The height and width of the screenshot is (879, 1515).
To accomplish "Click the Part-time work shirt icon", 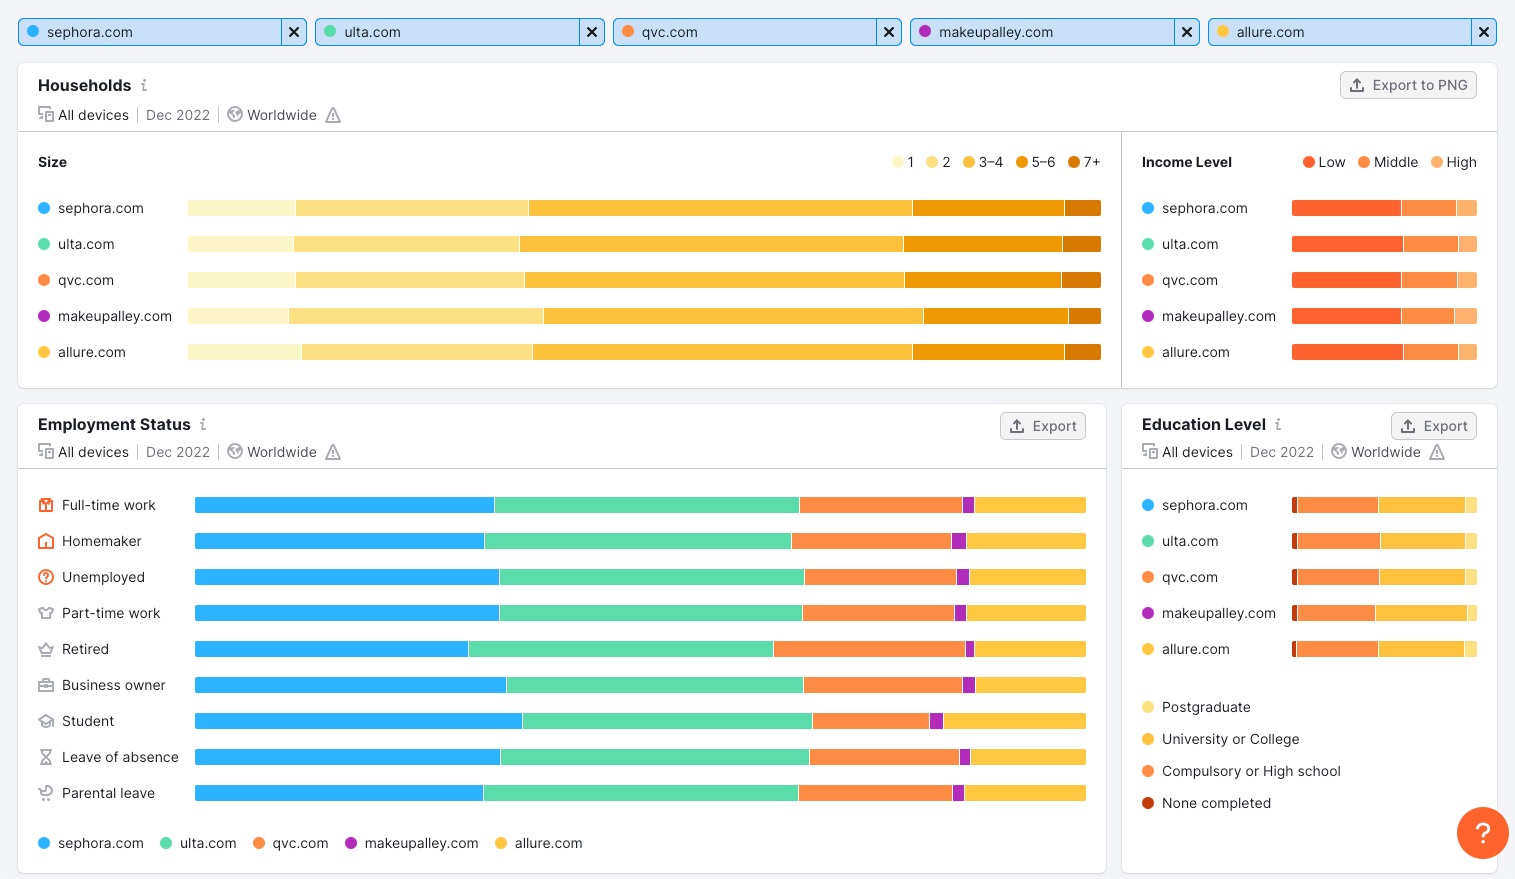I will (46, 613).
